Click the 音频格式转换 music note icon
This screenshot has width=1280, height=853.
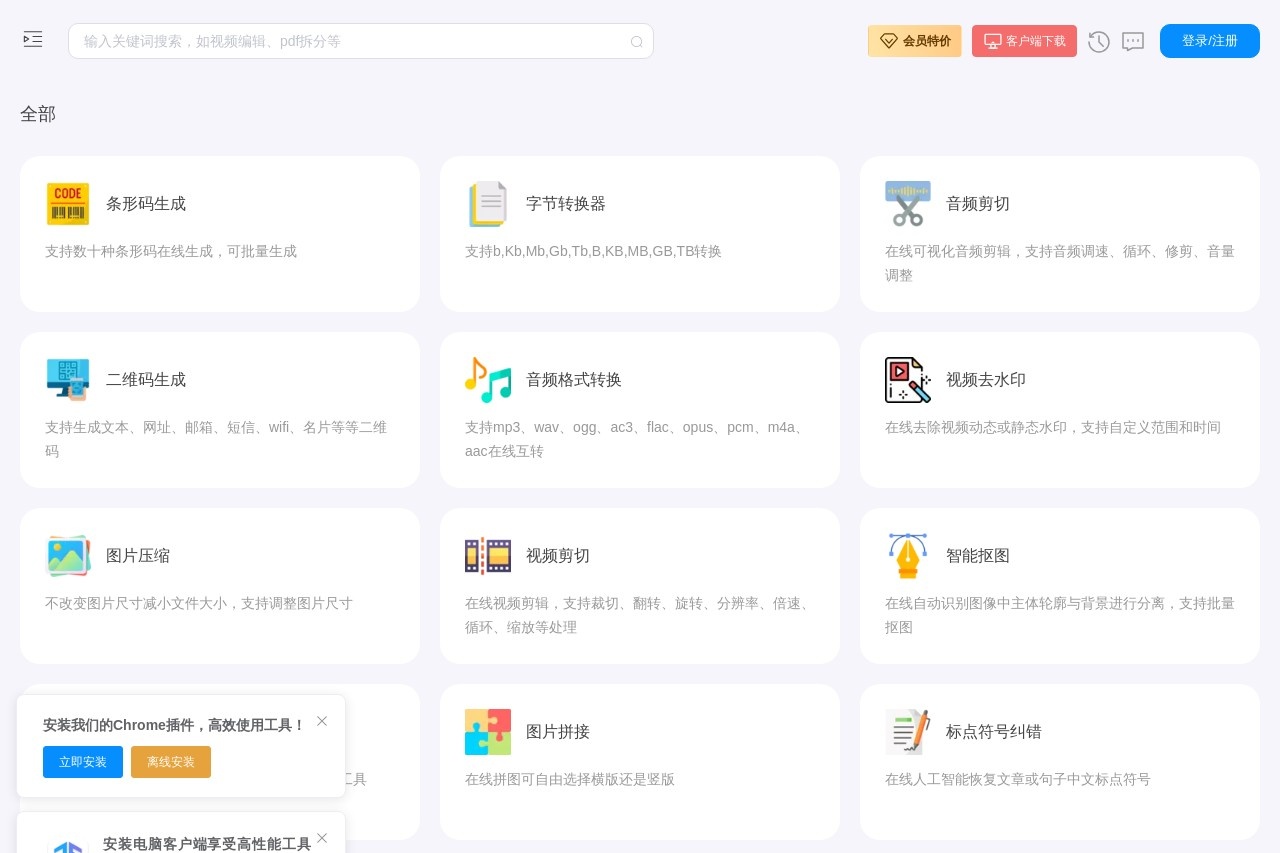(487, 380)
